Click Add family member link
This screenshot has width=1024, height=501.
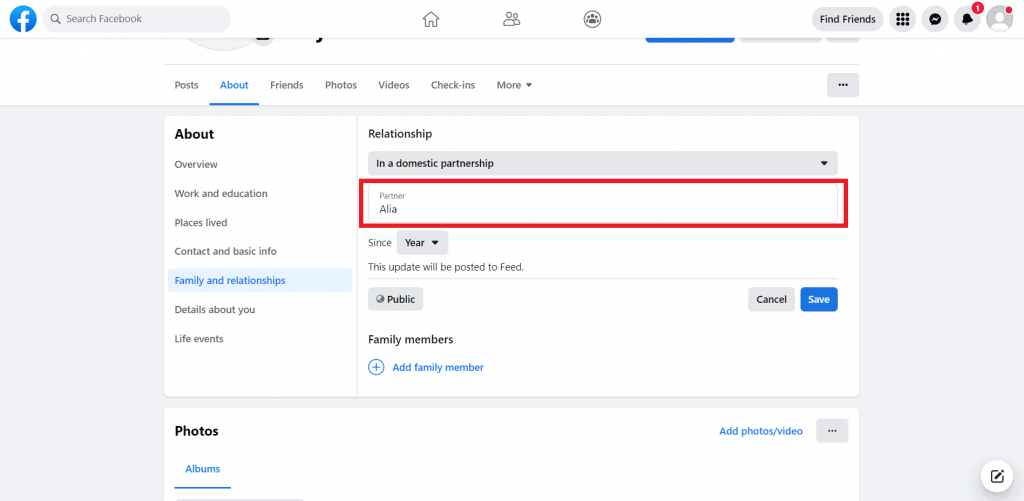coord(438,367)
